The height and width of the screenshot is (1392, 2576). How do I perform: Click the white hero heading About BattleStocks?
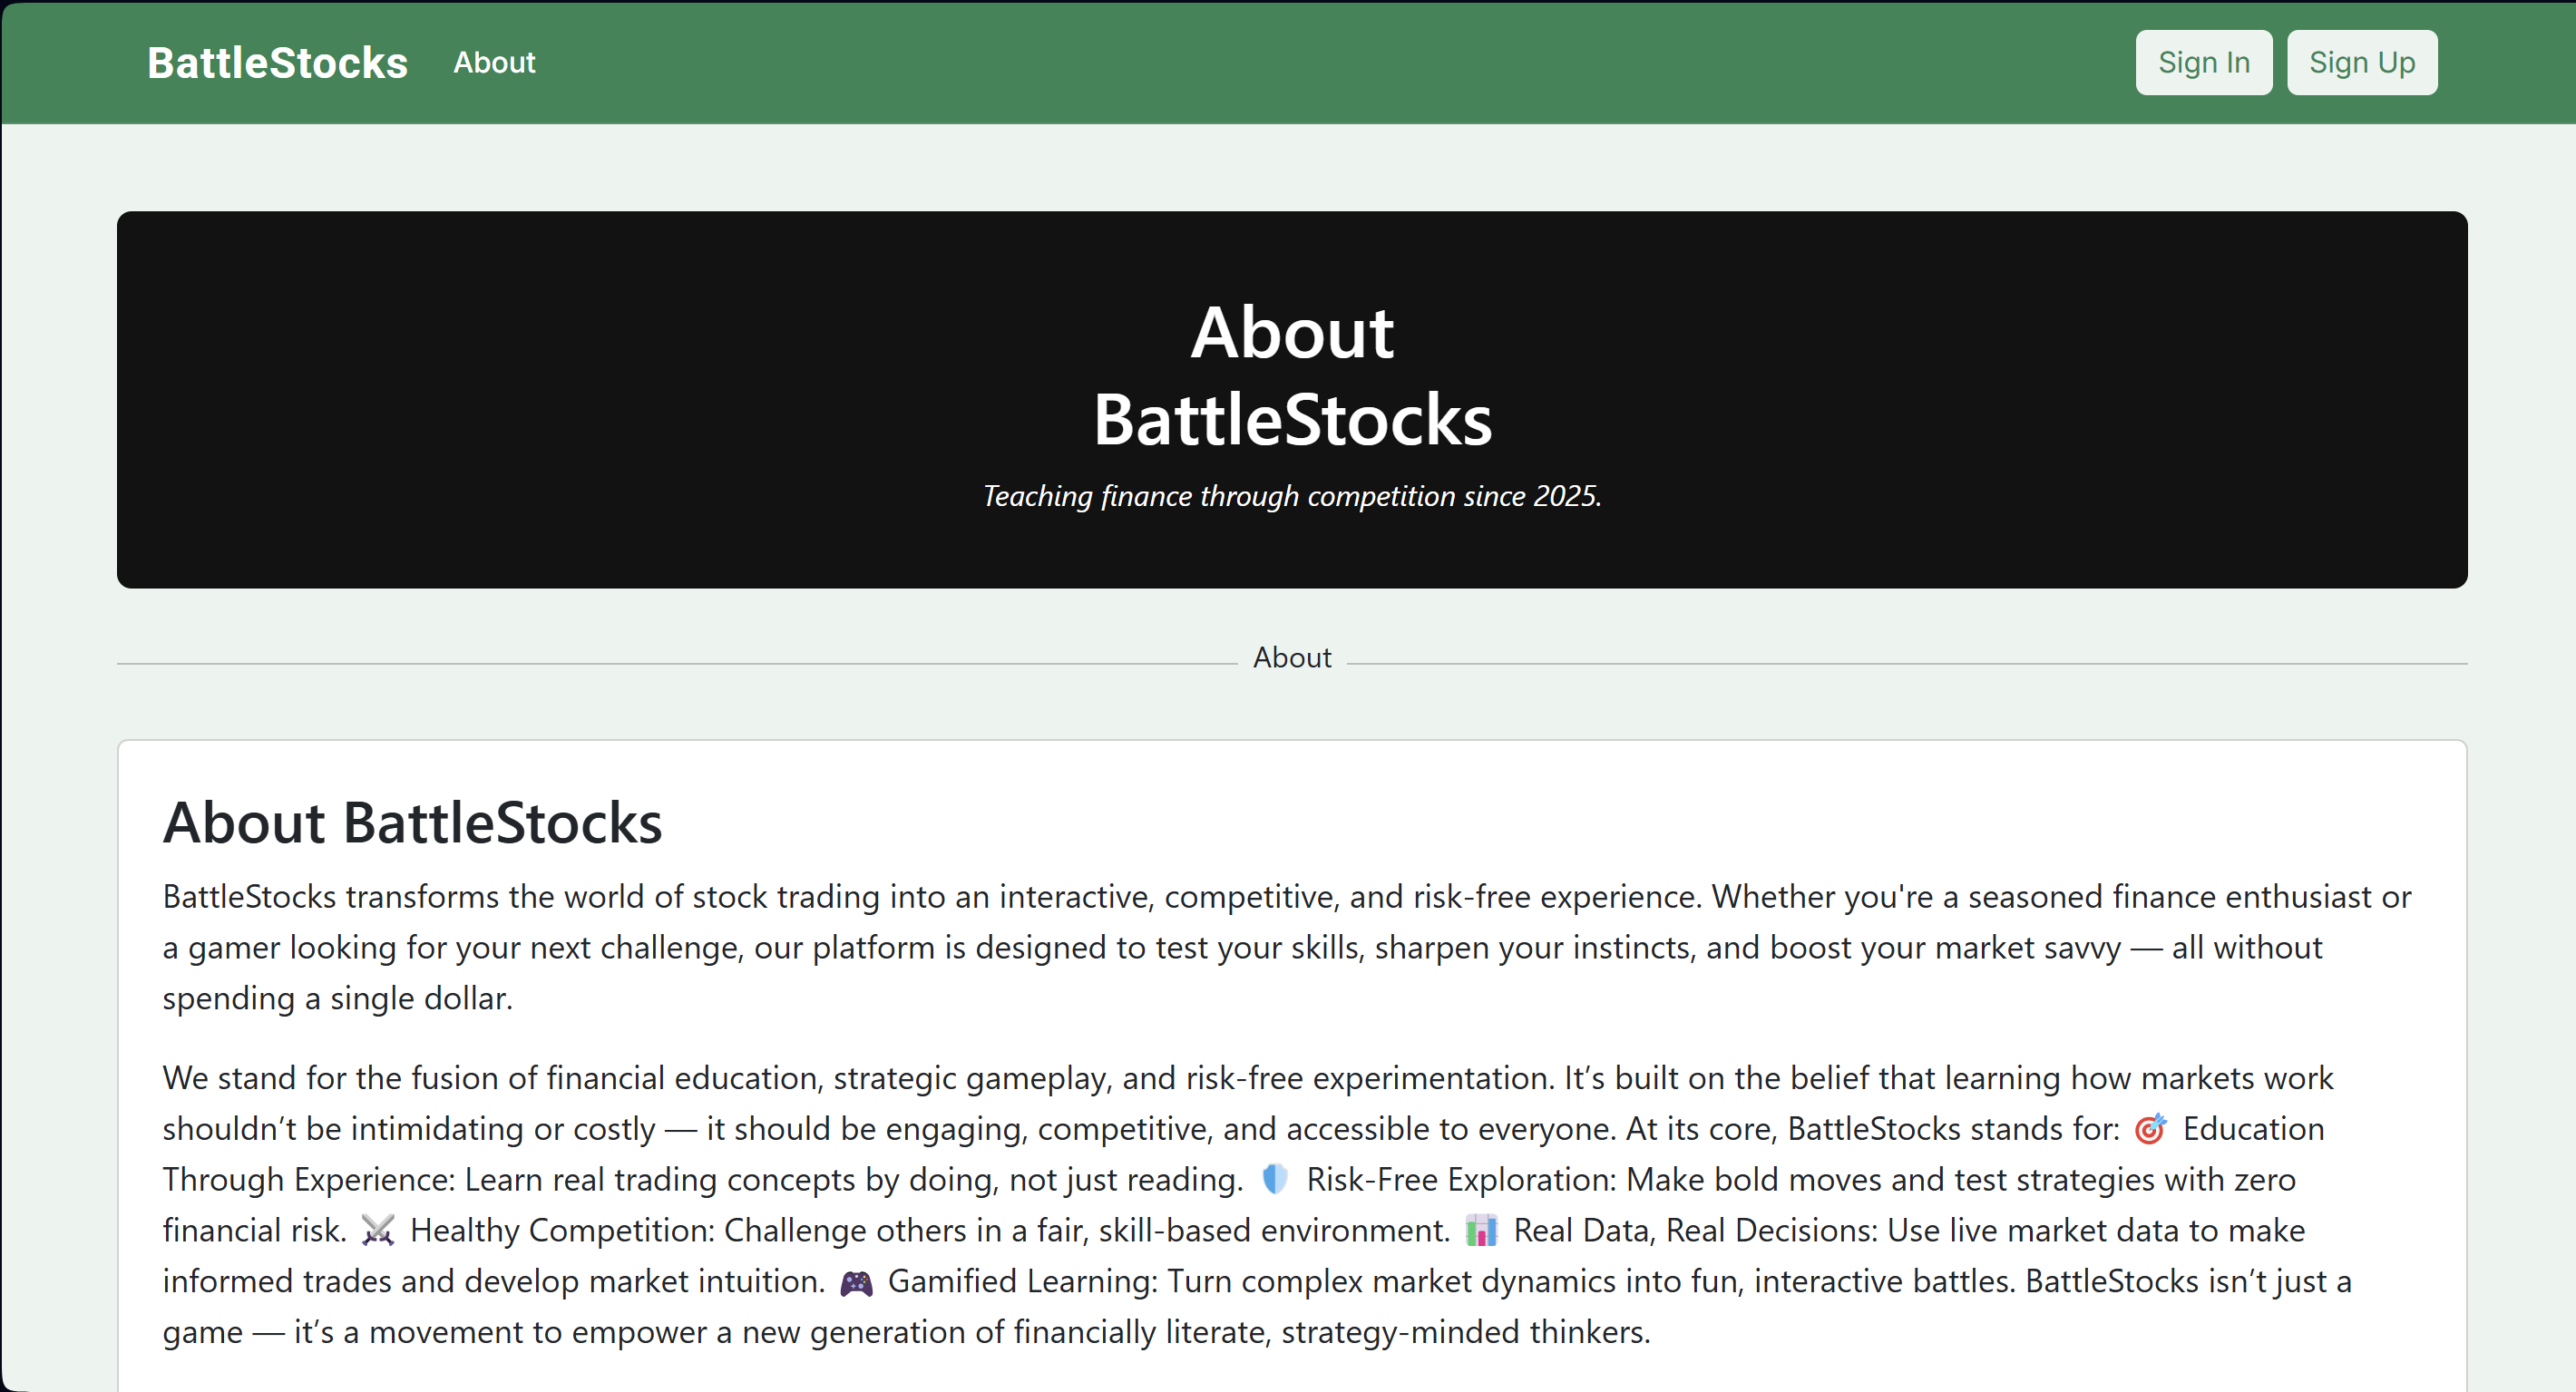(x=1291, y=375)
